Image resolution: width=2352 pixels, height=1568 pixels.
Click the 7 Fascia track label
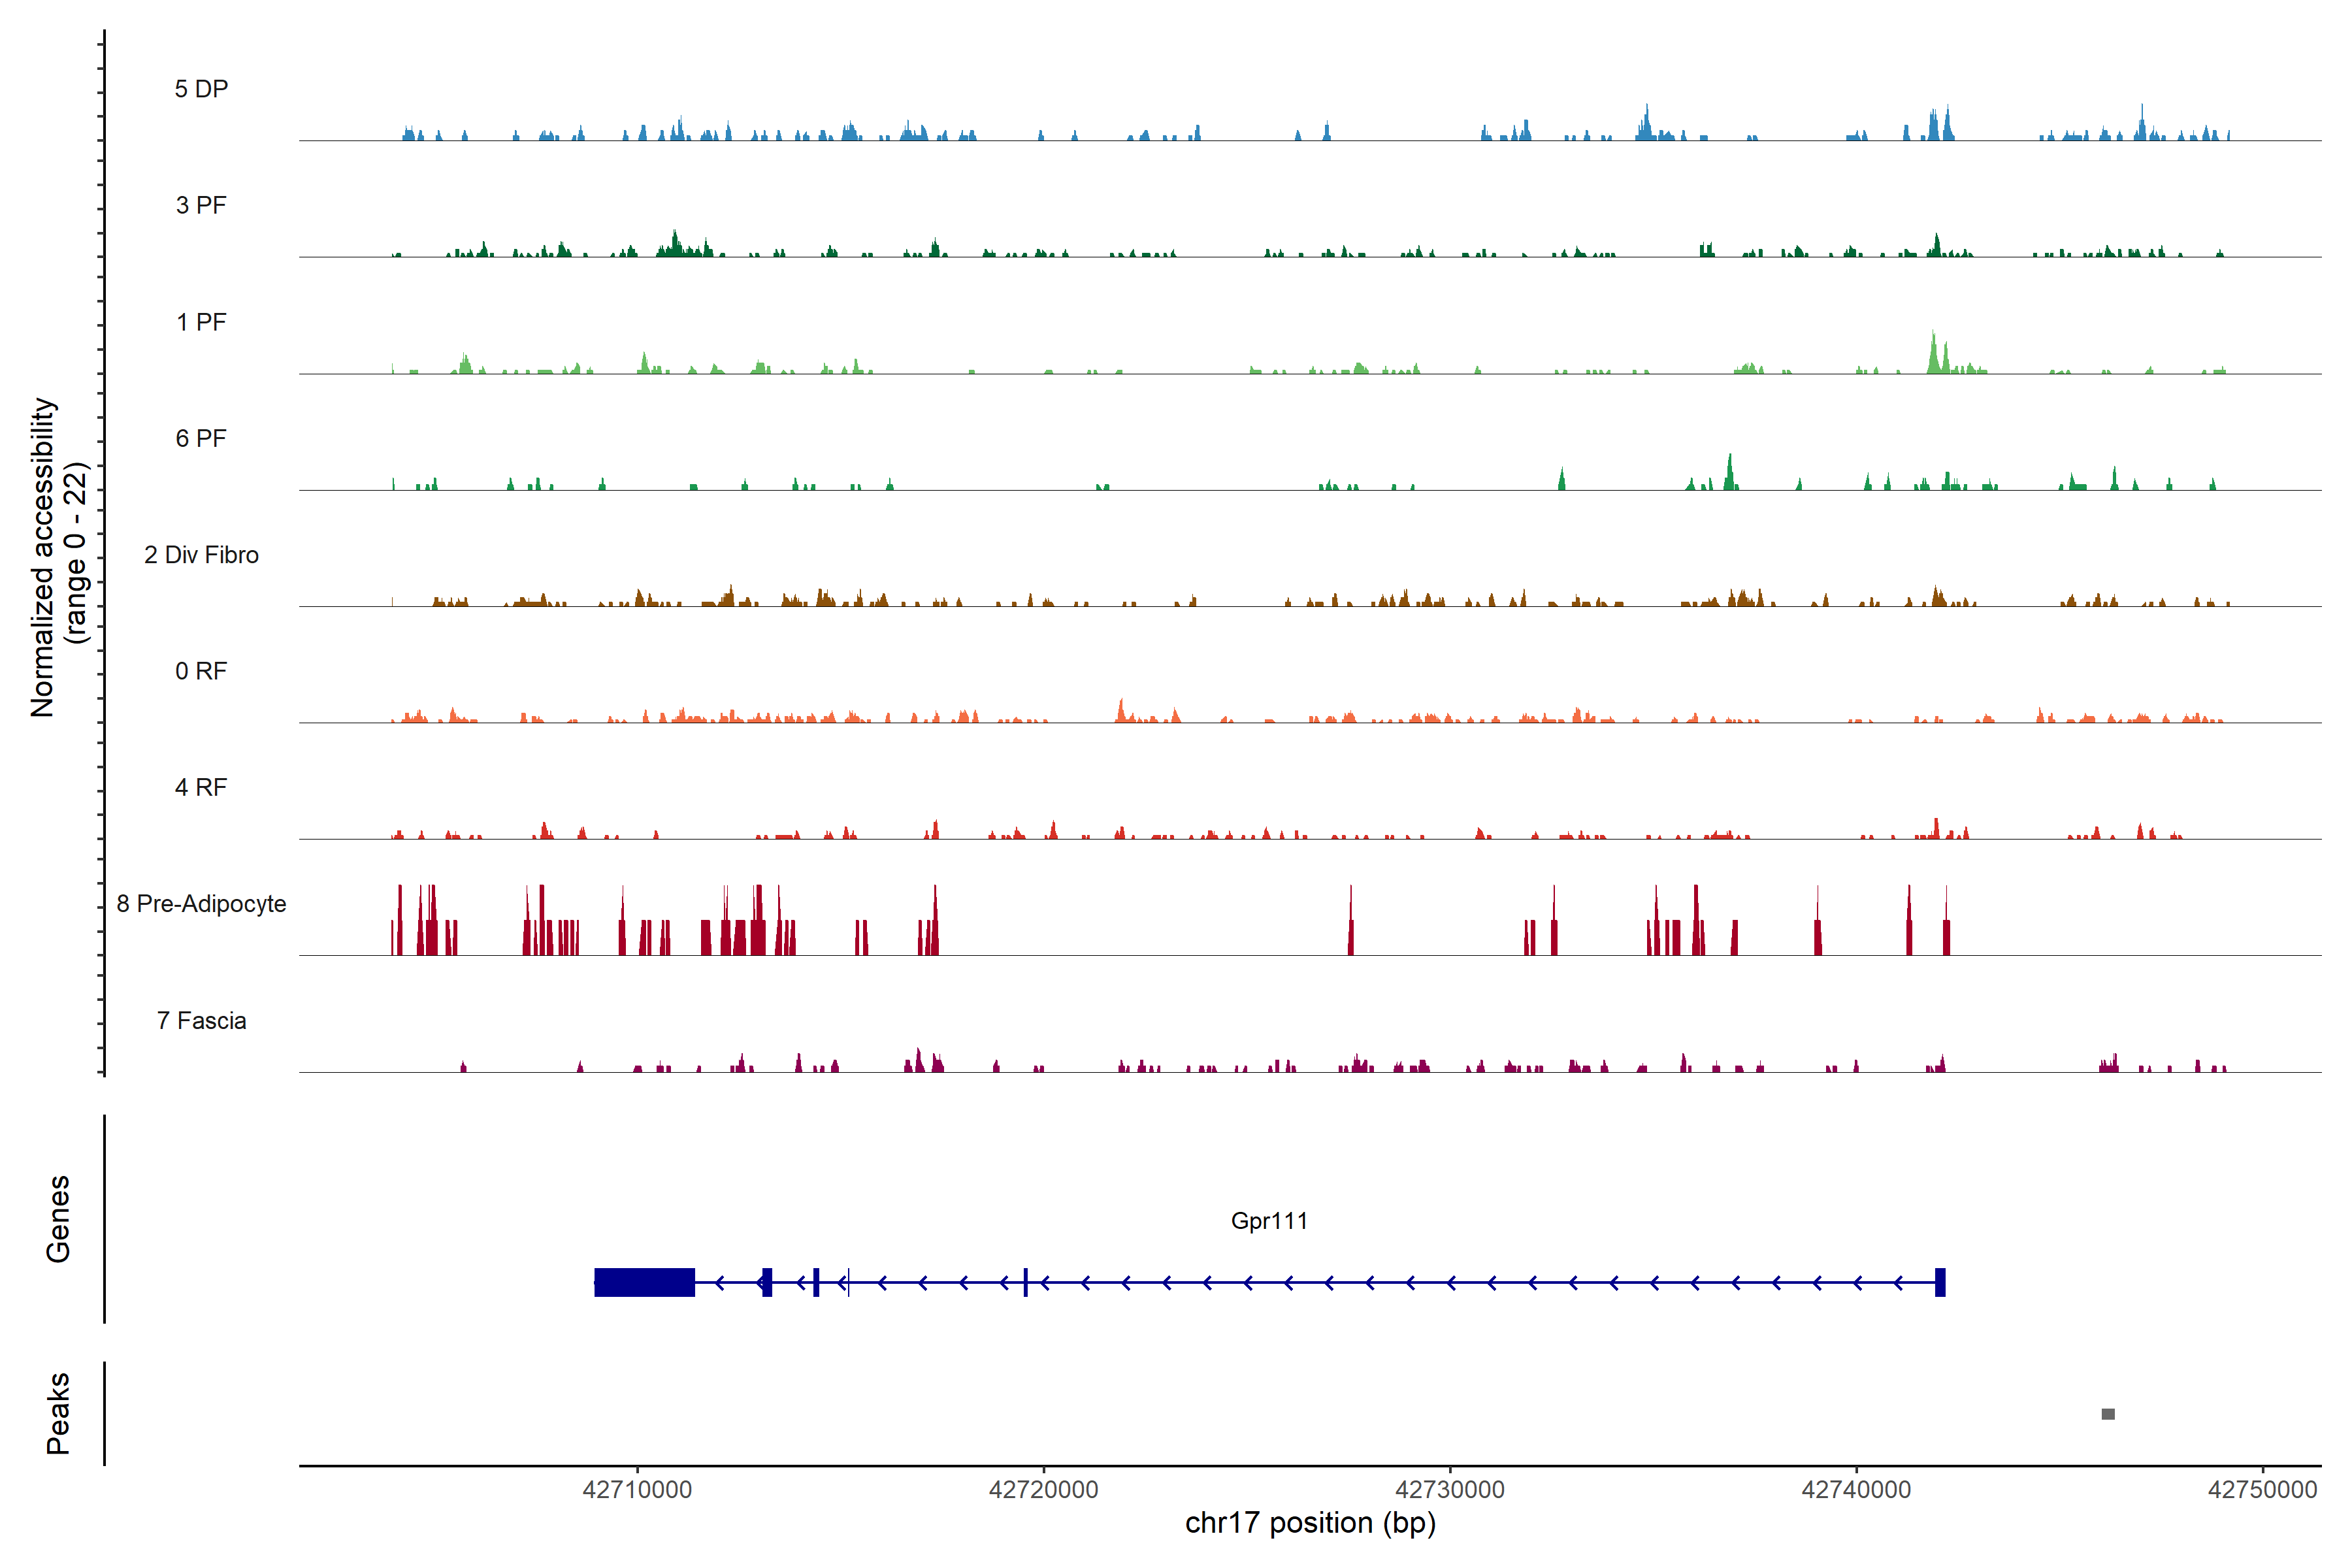click(x=201, y=1020)
